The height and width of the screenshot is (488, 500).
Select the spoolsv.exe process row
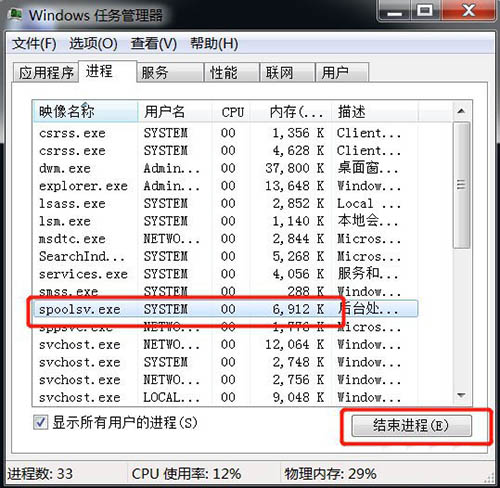[225, 309]
